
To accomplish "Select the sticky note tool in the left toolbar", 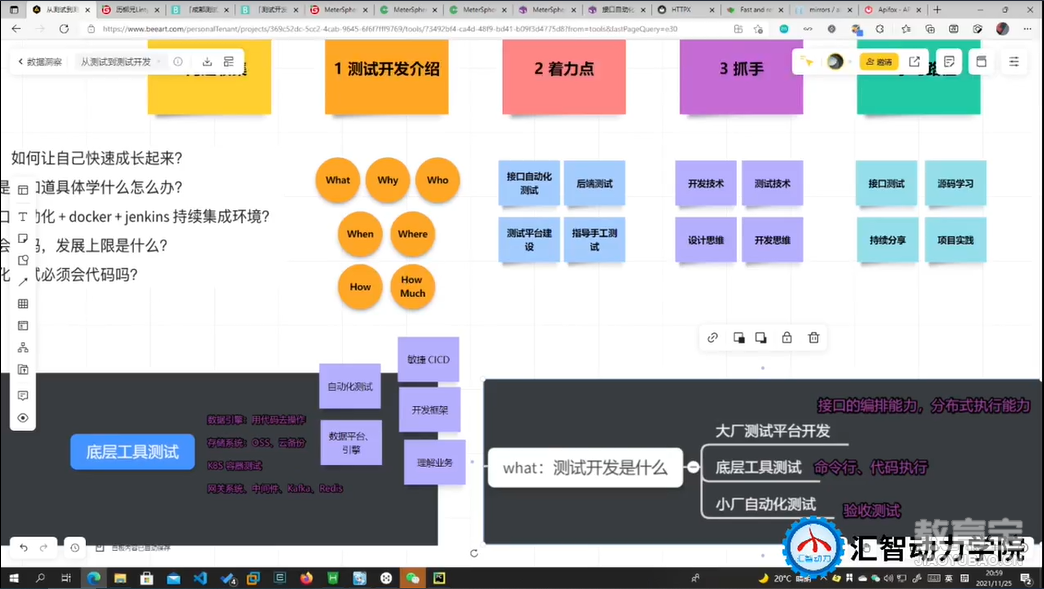I will 23,238.
